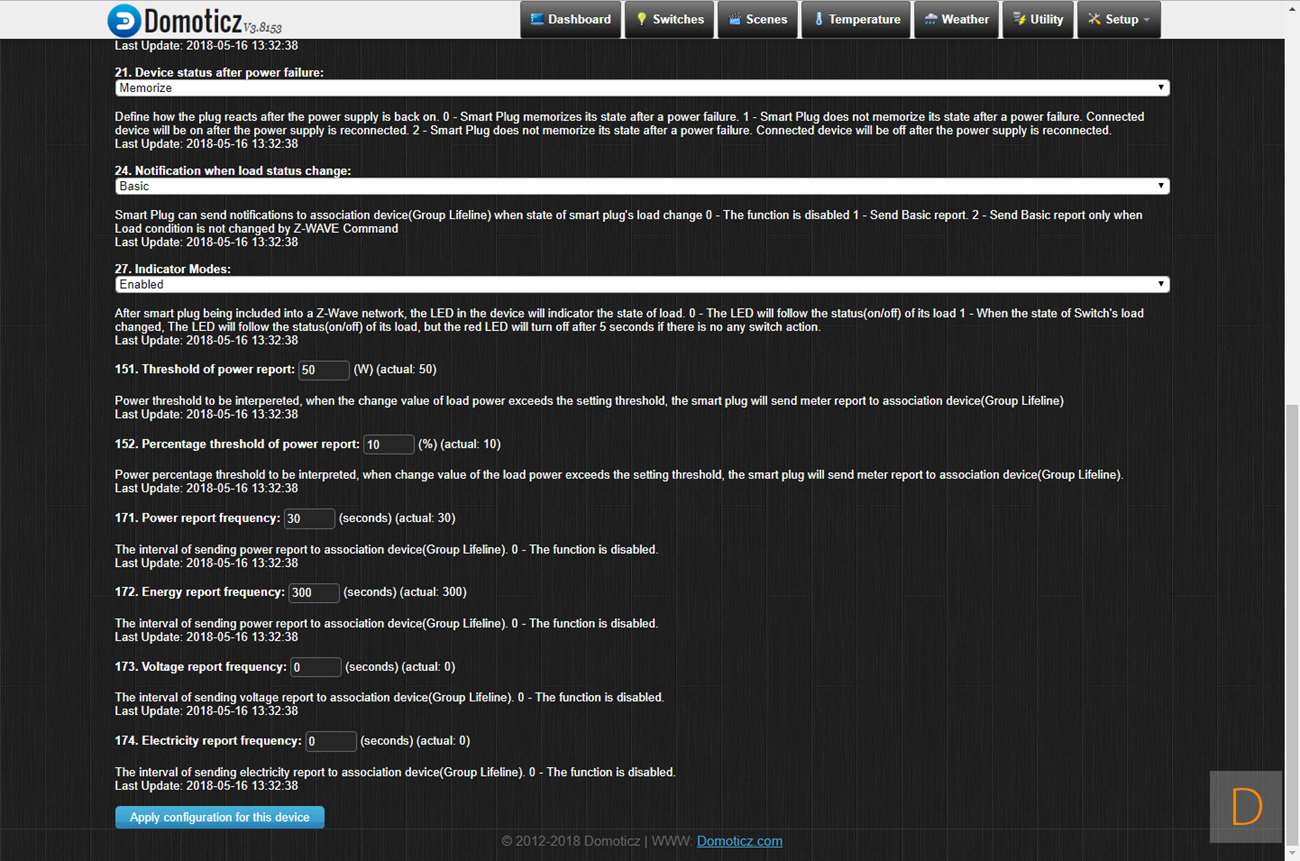Click 'Define how the plug reacts' description
The width and height of the screenshot is (1300, 861).
point(630,124)
